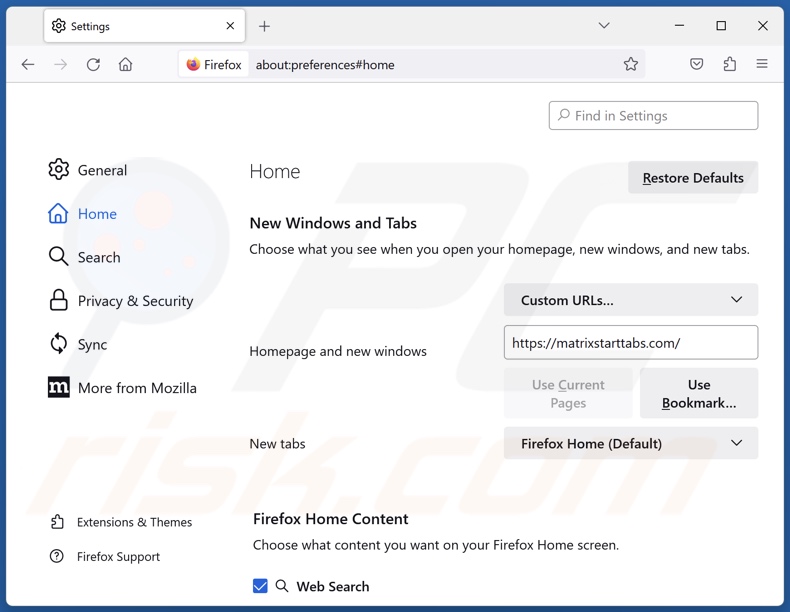
Task: Minimize the Firefox window
Action: 679,25
